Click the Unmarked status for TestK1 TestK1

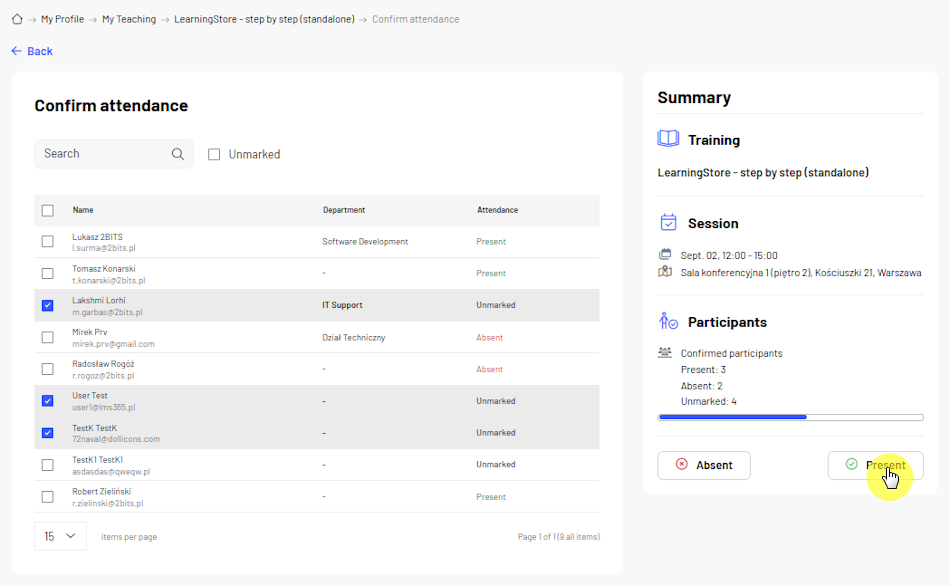coord(496,465)
